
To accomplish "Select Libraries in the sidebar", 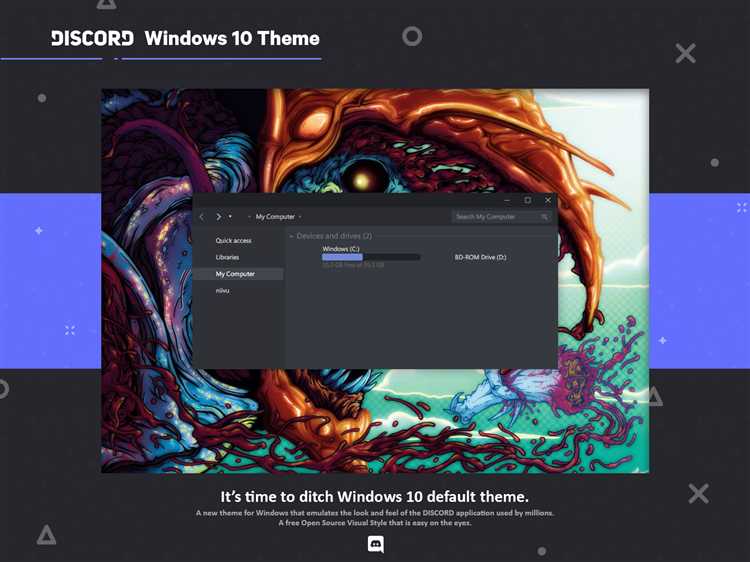I will pos(227,257).
